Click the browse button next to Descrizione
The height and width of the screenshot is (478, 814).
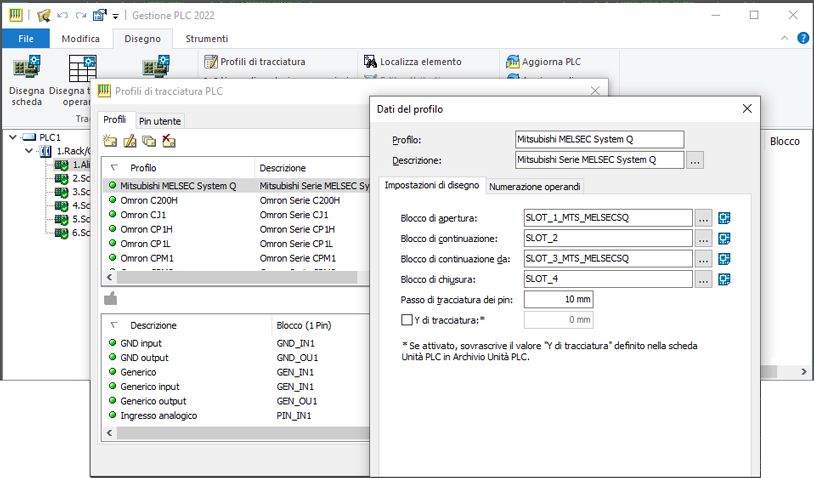(x=695, y=159)
